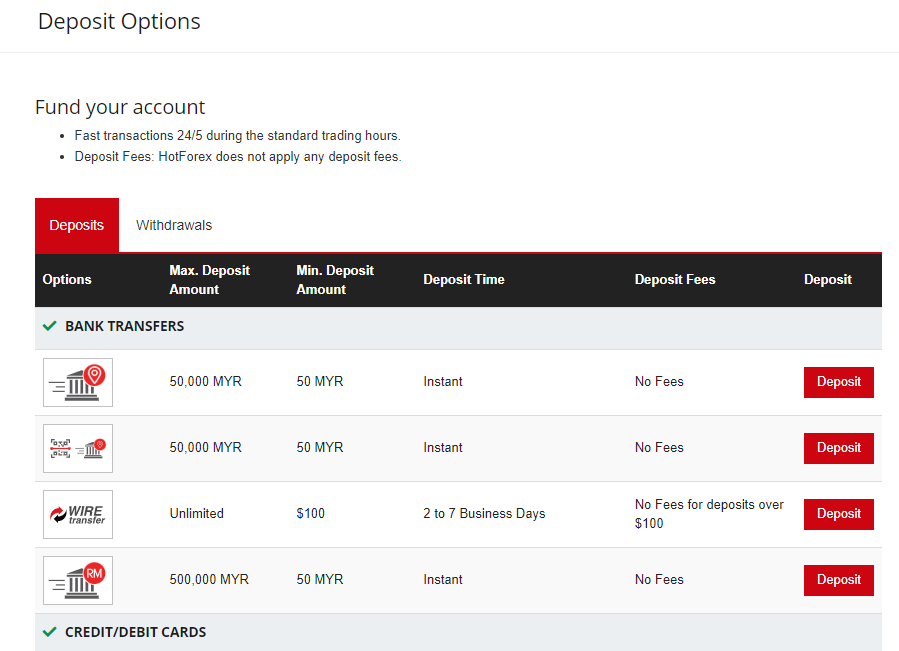
Task: Click the Deposit Fees column header
Action: [675, 279]
